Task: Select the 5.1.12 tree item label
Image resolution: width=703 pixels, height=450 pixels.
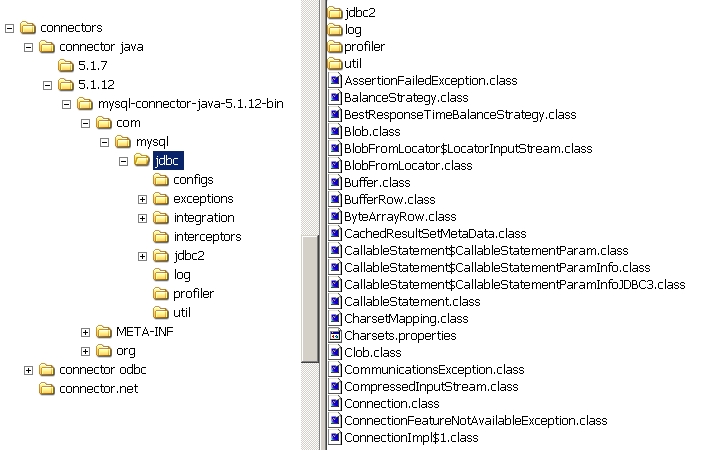Action: click(96, 85)
